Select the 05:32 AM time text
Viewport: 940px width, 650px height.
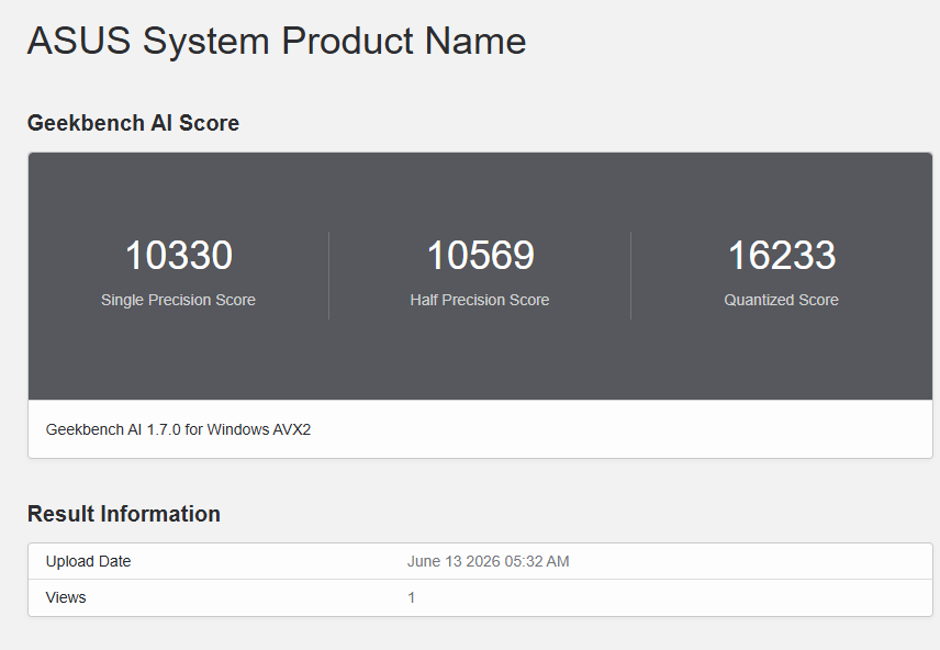[x=537, y=561]
